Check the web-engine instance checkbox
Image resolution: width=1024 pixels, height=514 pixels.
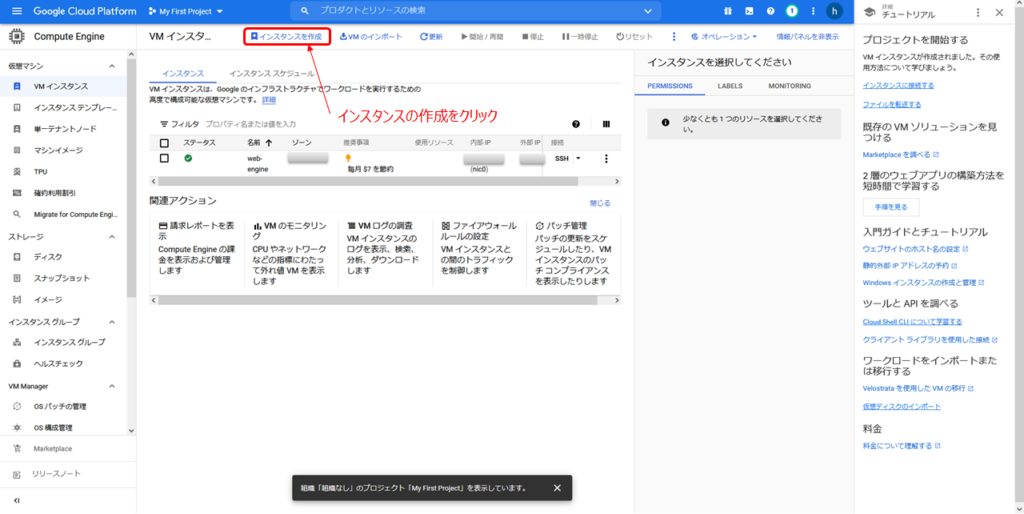click(165, 158)
